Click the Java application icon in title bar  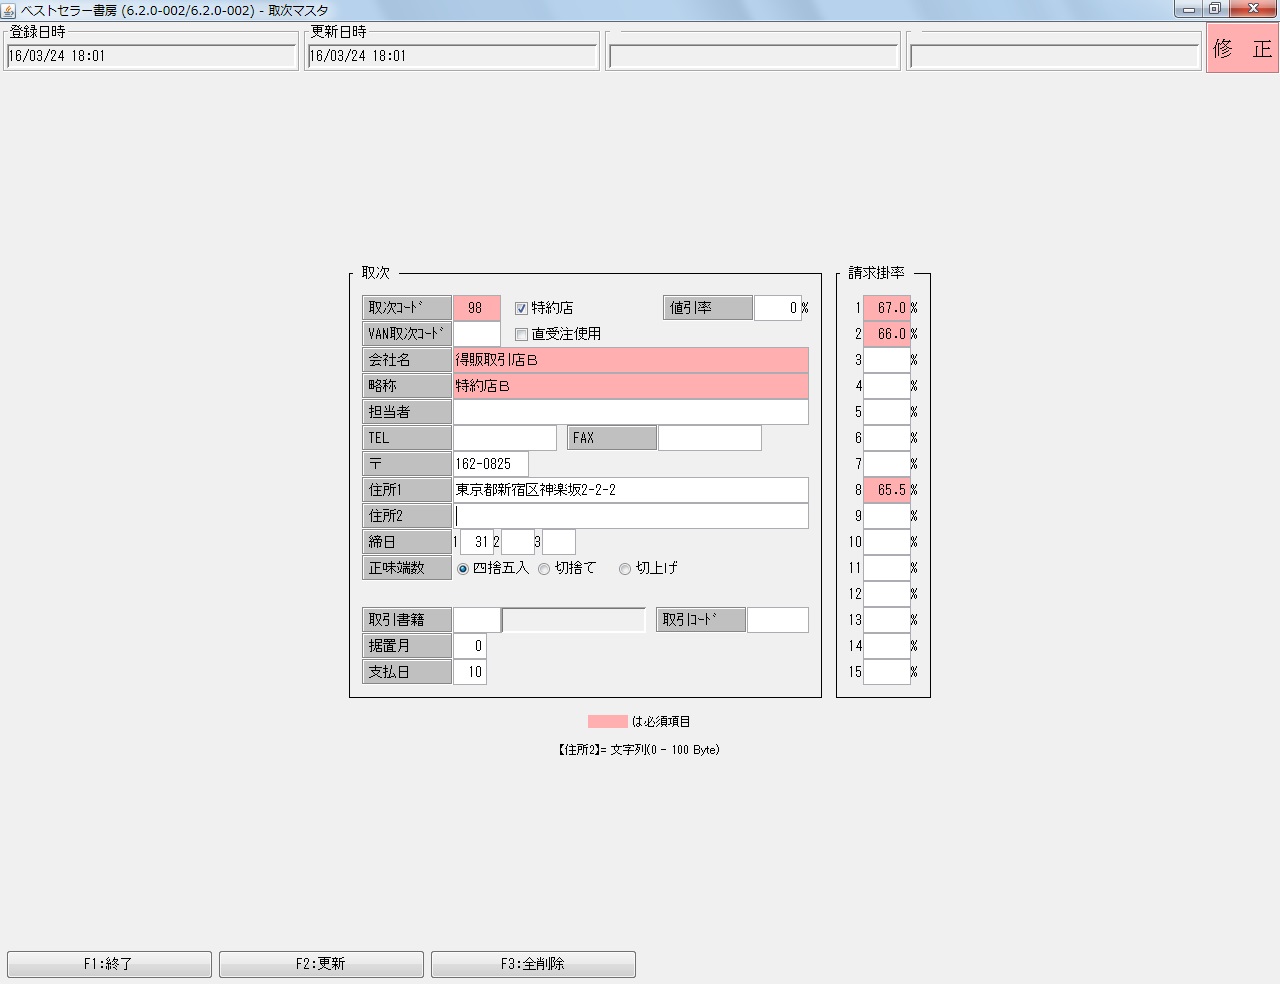point(9,10)
